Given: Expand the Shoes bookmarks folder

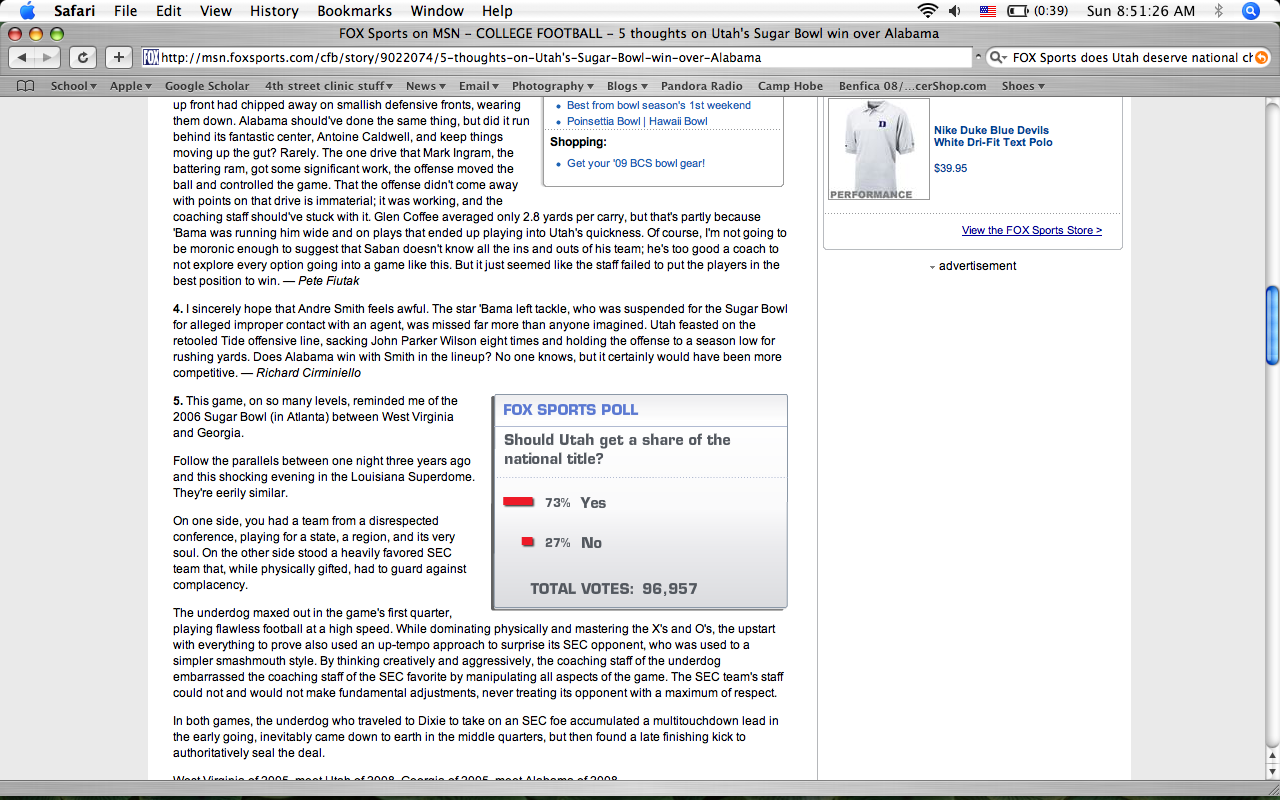Looking at the screenshot, I should click(x=1023, y=86).
